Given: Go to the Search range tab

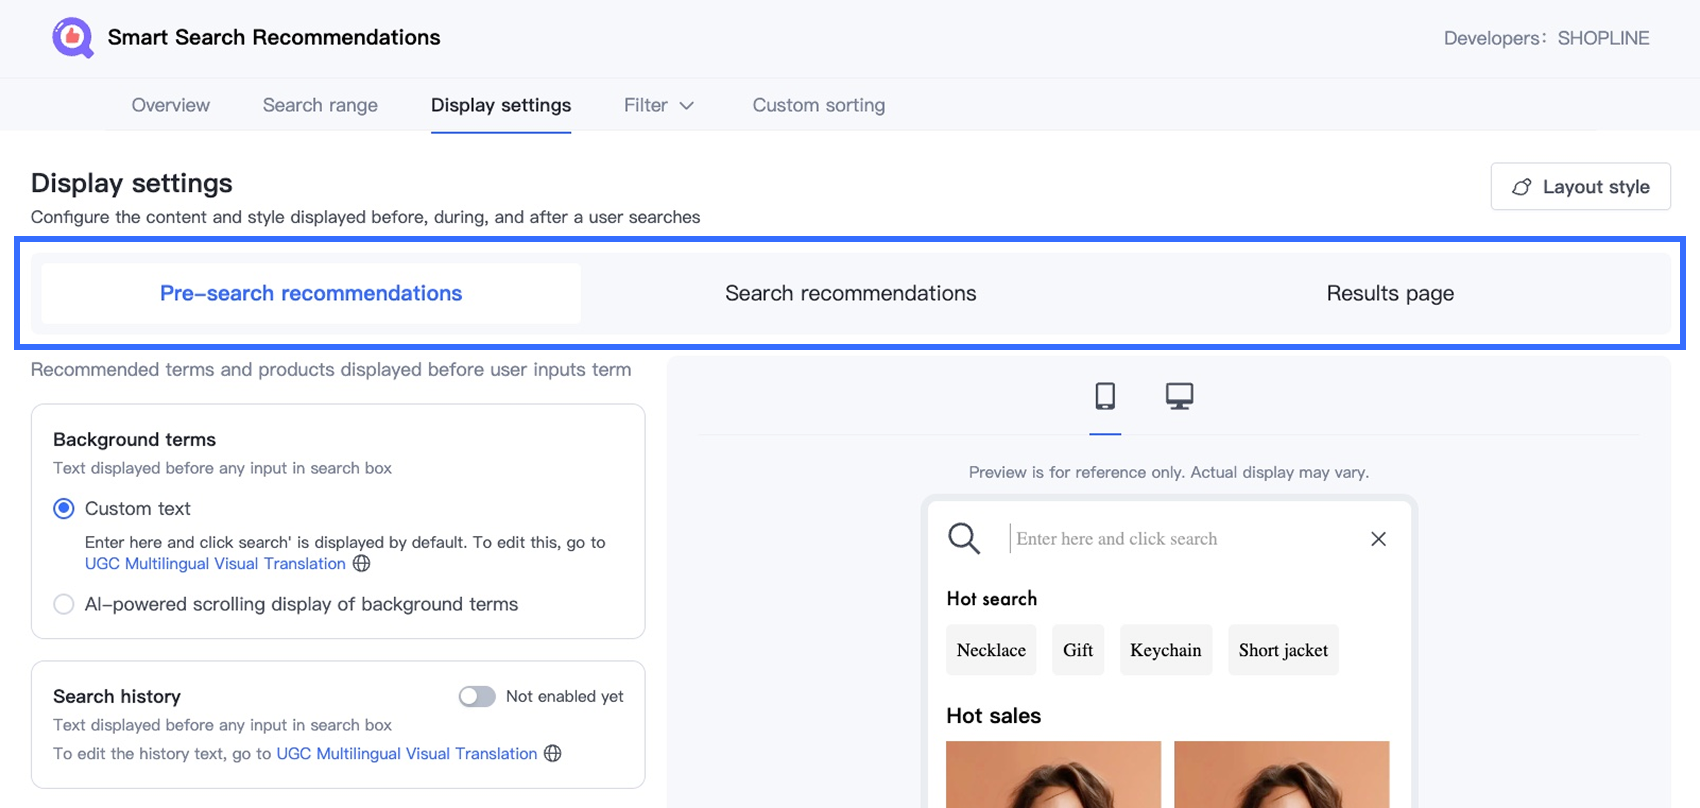Looking at the screenshot, I should 320,105.
